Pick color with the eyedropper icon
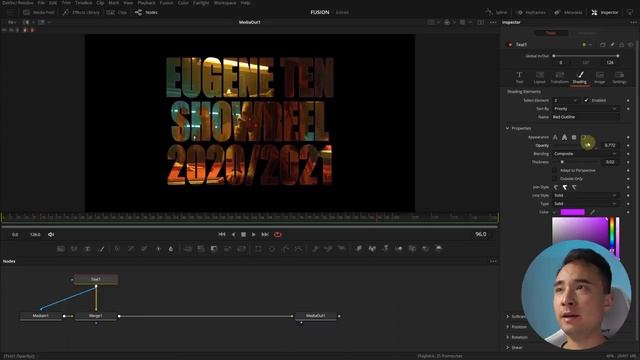640x360 pixels. click(593, 212)
